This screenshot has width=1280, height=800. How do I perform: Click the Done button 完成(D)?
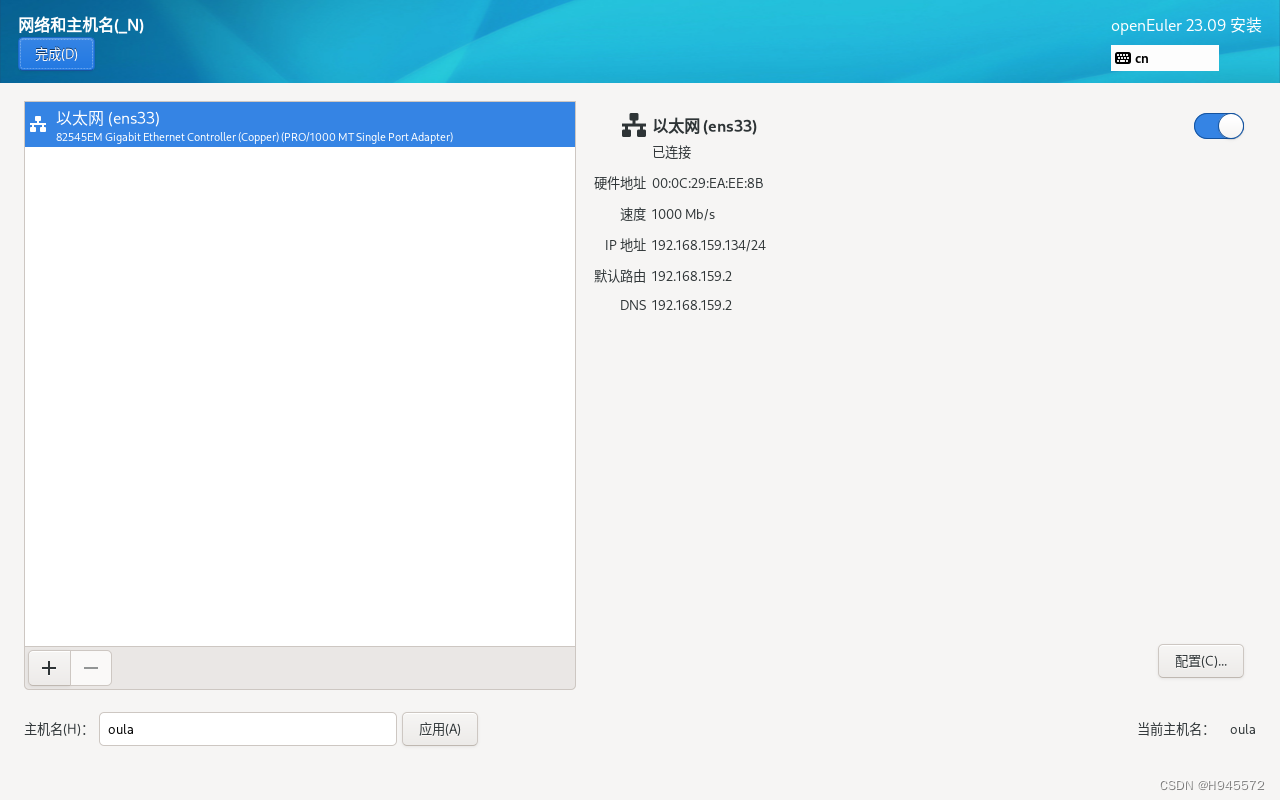[x=56, y=54]
